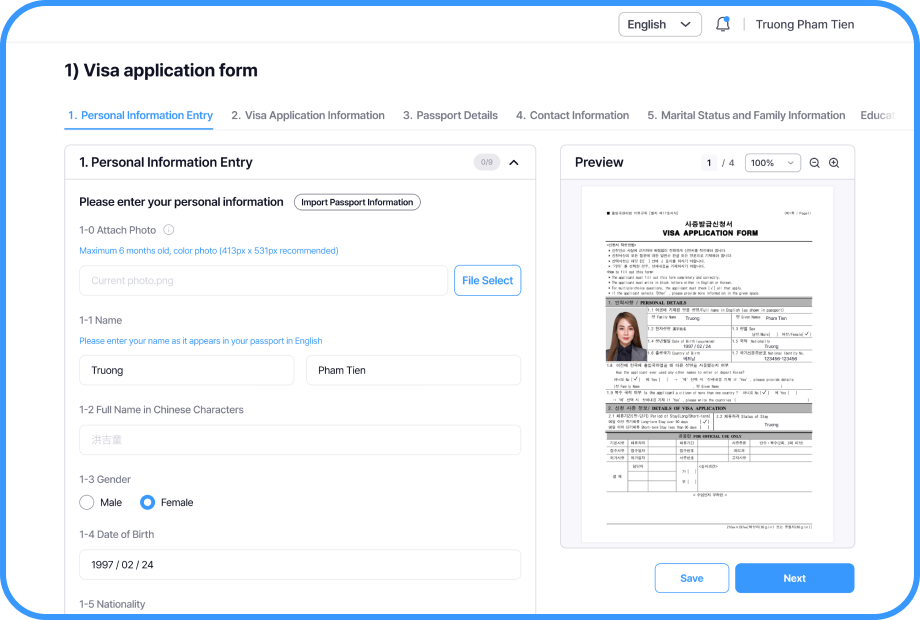Zoom out the preview document
920x620 pixels.
814,163
